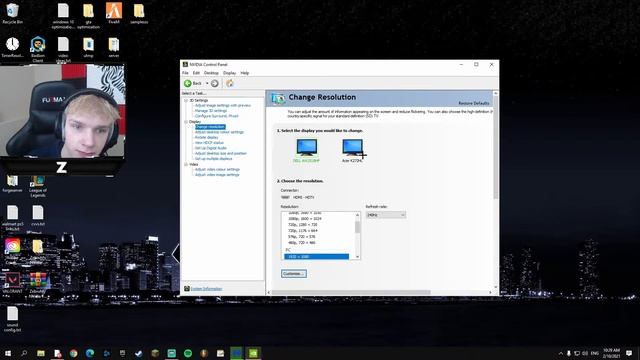640x360 pixels.
Task: Select the TimerResolution desktop icon
Action: (12, 47)
